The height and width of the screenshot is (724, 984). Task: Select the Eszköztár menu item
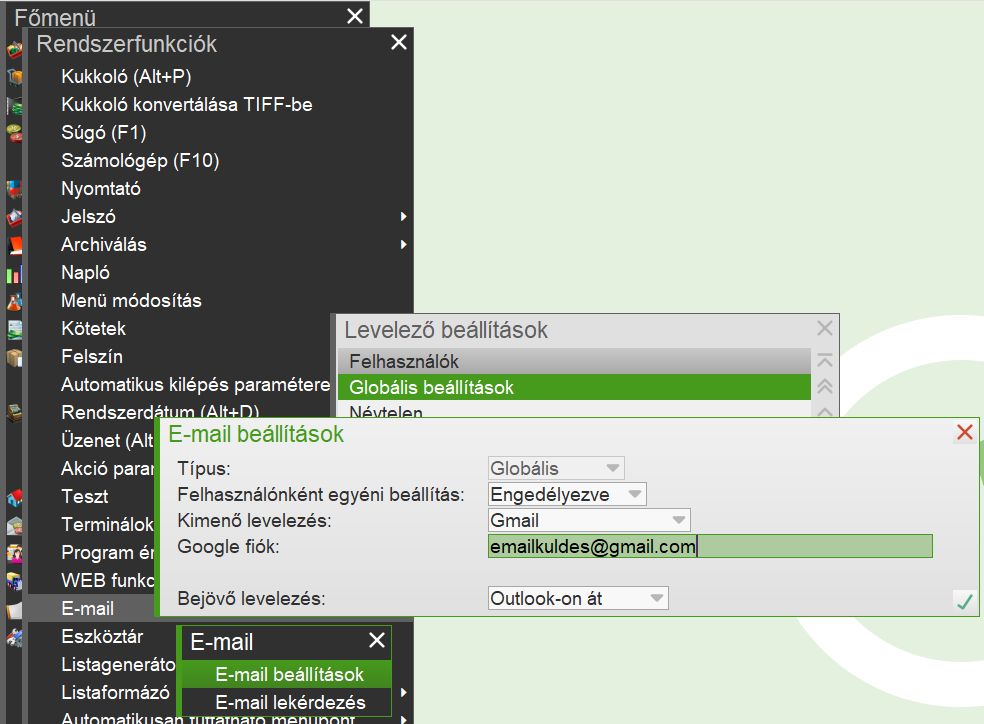point(102,636)
